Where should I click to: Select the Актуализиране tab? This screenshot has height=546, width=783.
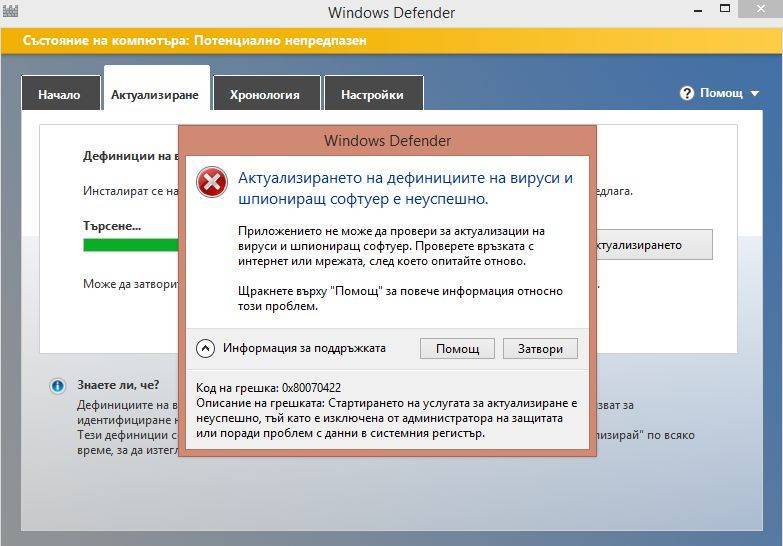pyautogui.click(x=157, y=90)
